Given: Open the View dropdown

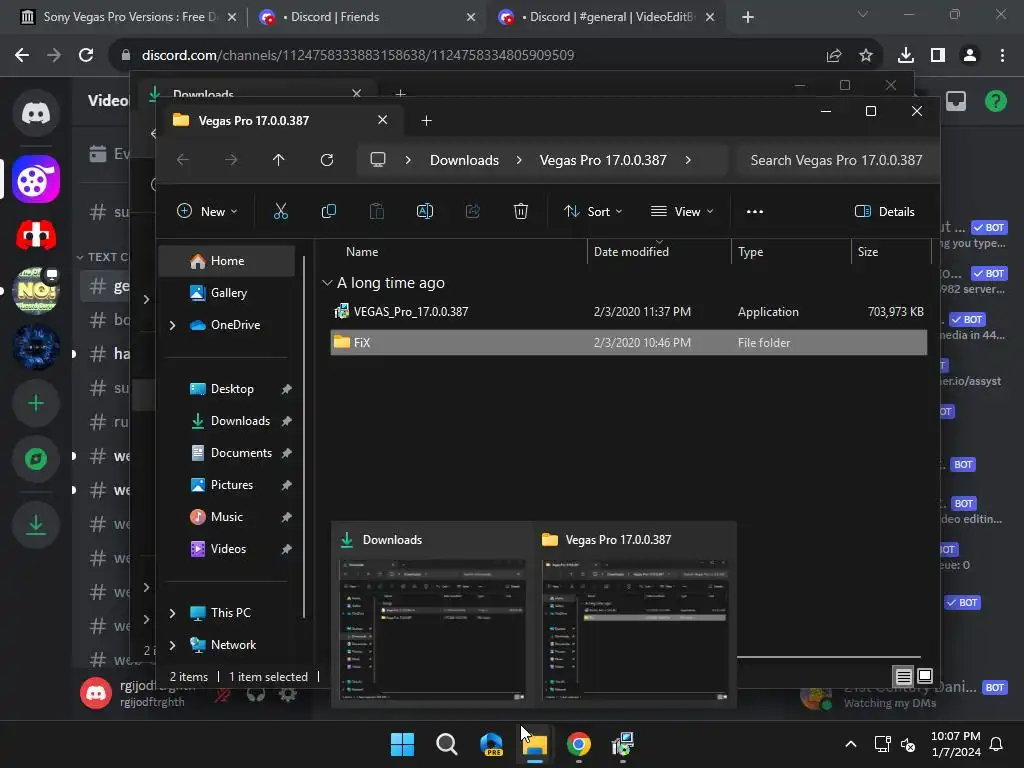Looking at the screenshot, I should point(682,211).
